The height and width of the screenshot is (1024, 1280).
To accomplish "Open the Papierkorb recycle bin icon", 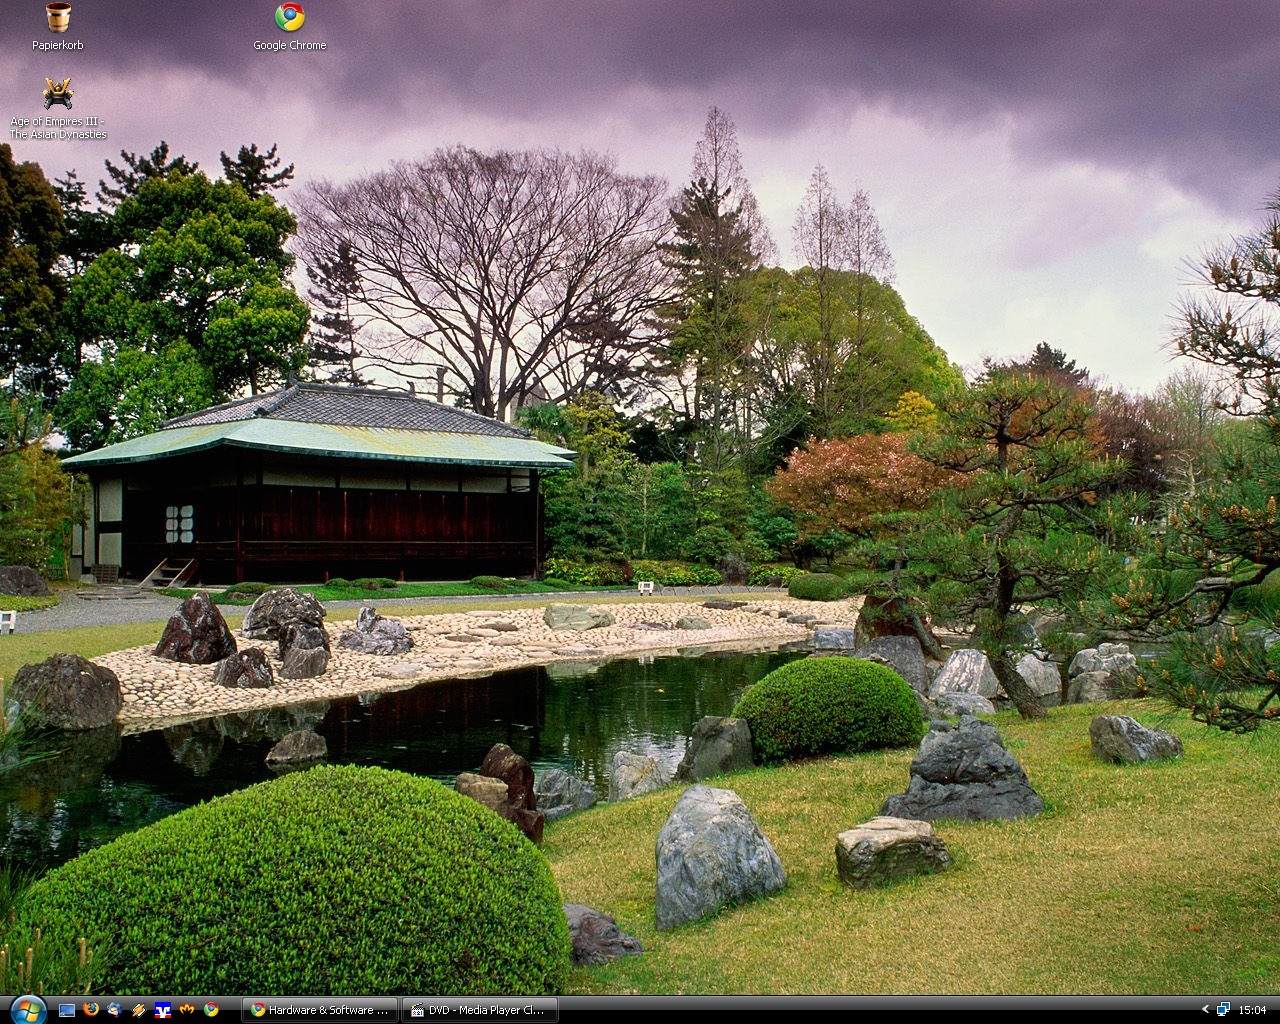I will coord(57,17).
